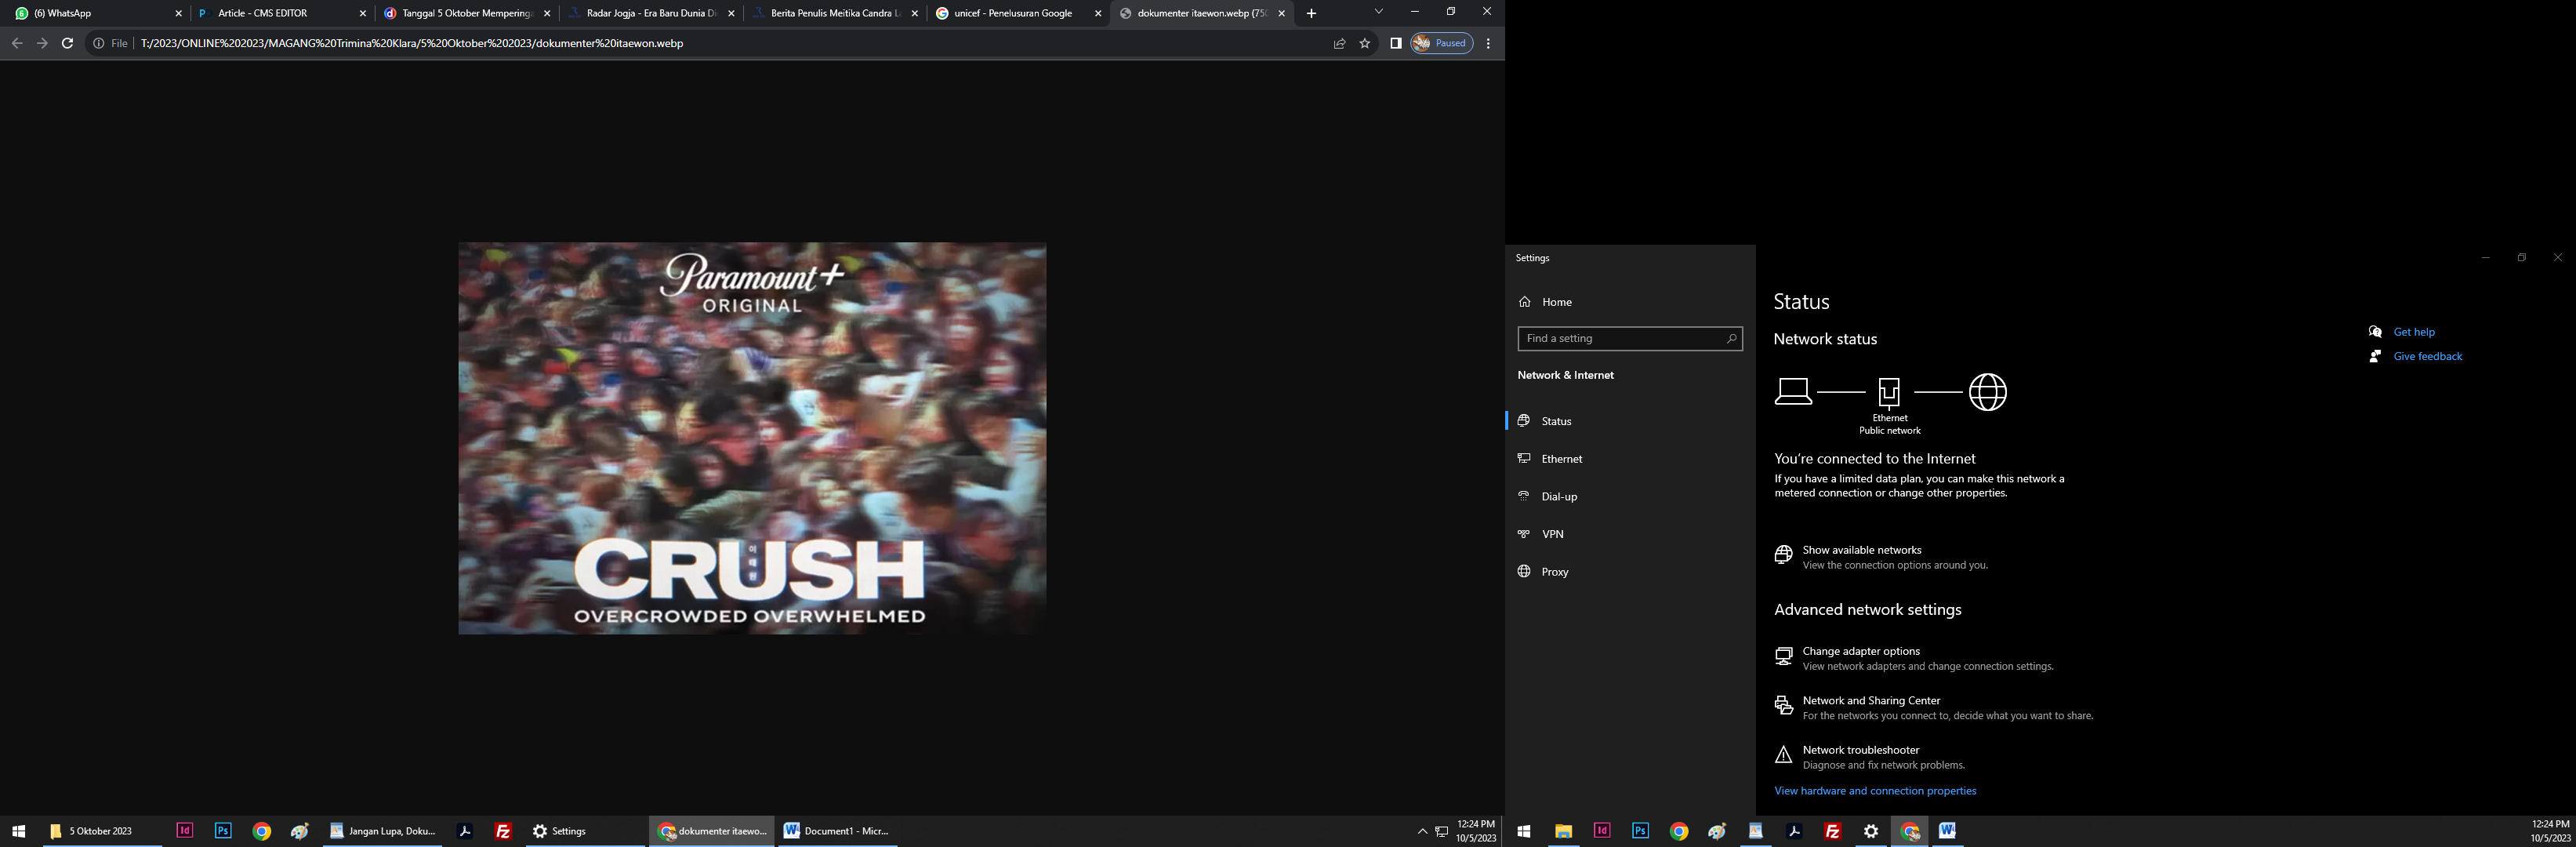Open Word on the second-monitor taskbar
2576x847 pixels.
(1947, 831)
